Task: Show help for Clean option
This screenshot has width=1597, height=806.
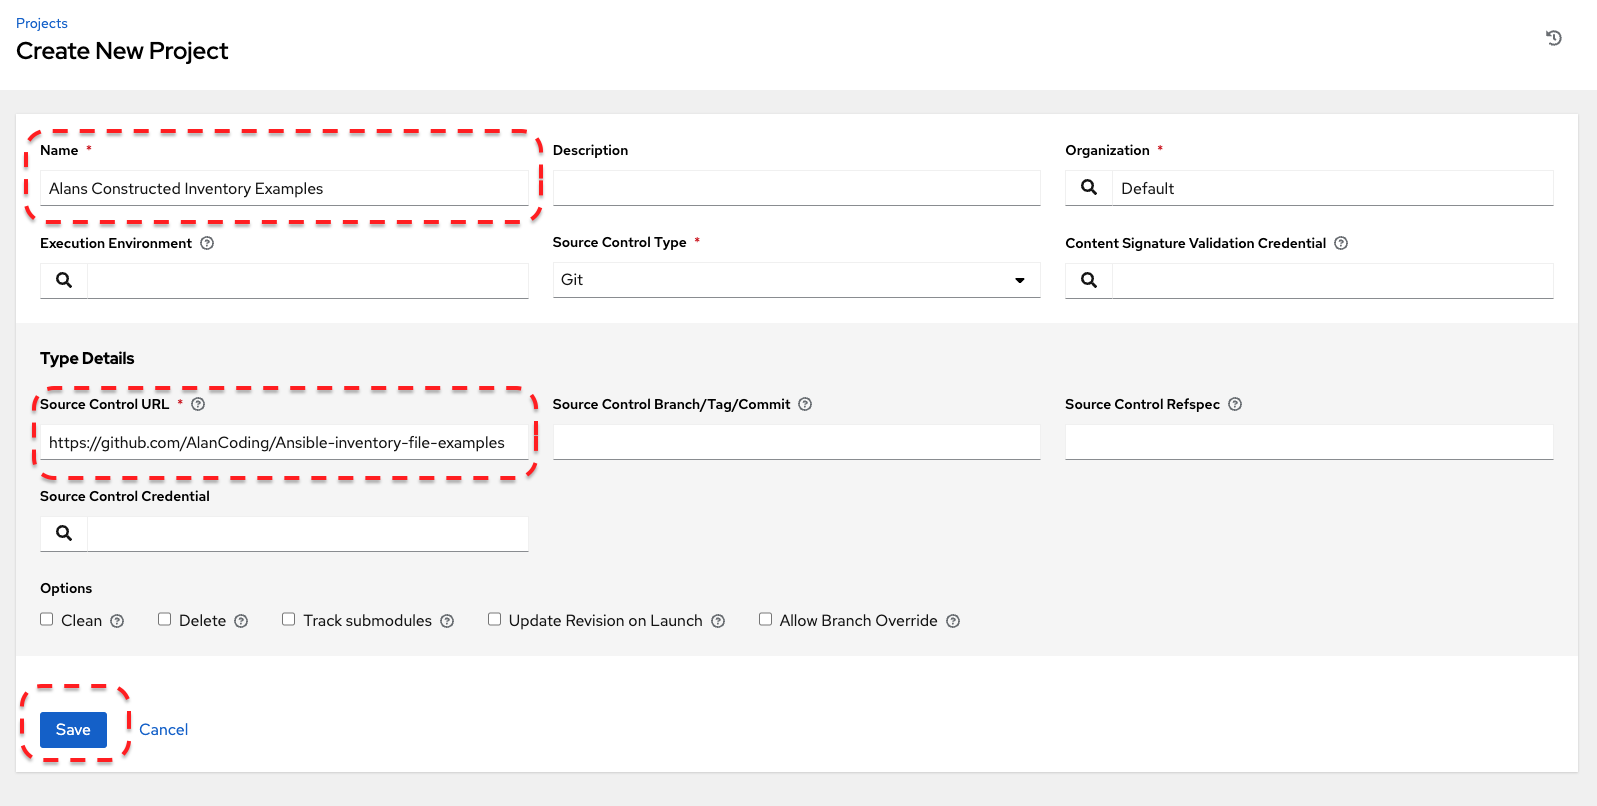Action: tap(117, 621)
